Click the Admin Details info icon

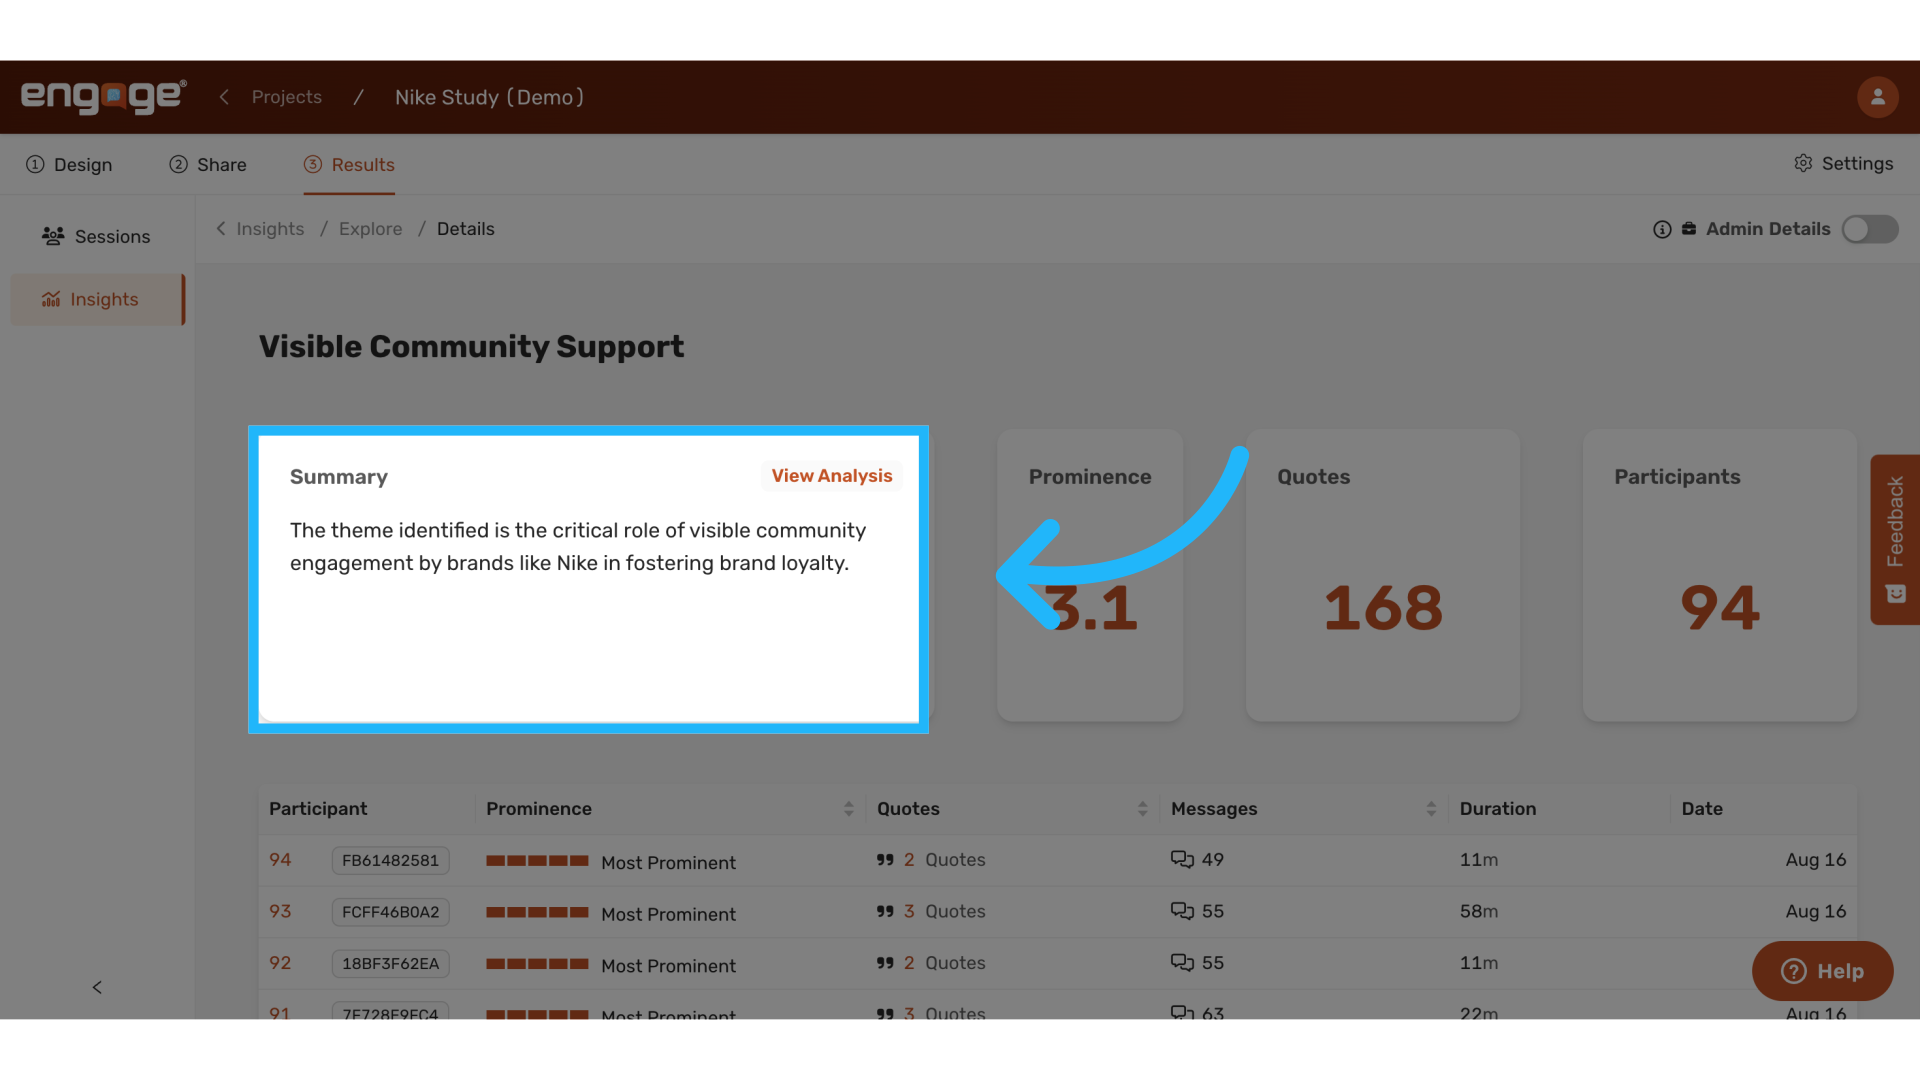[x=1662, y=229]
